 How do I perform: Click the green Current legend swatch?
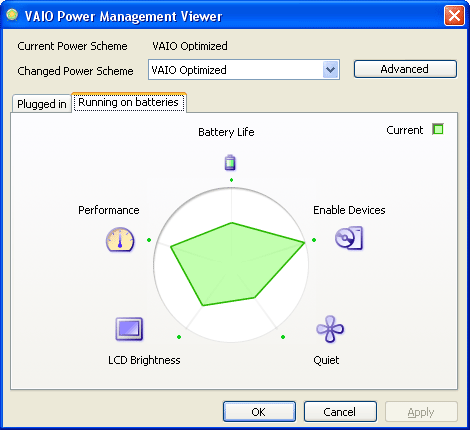click(x=438, y=129)
